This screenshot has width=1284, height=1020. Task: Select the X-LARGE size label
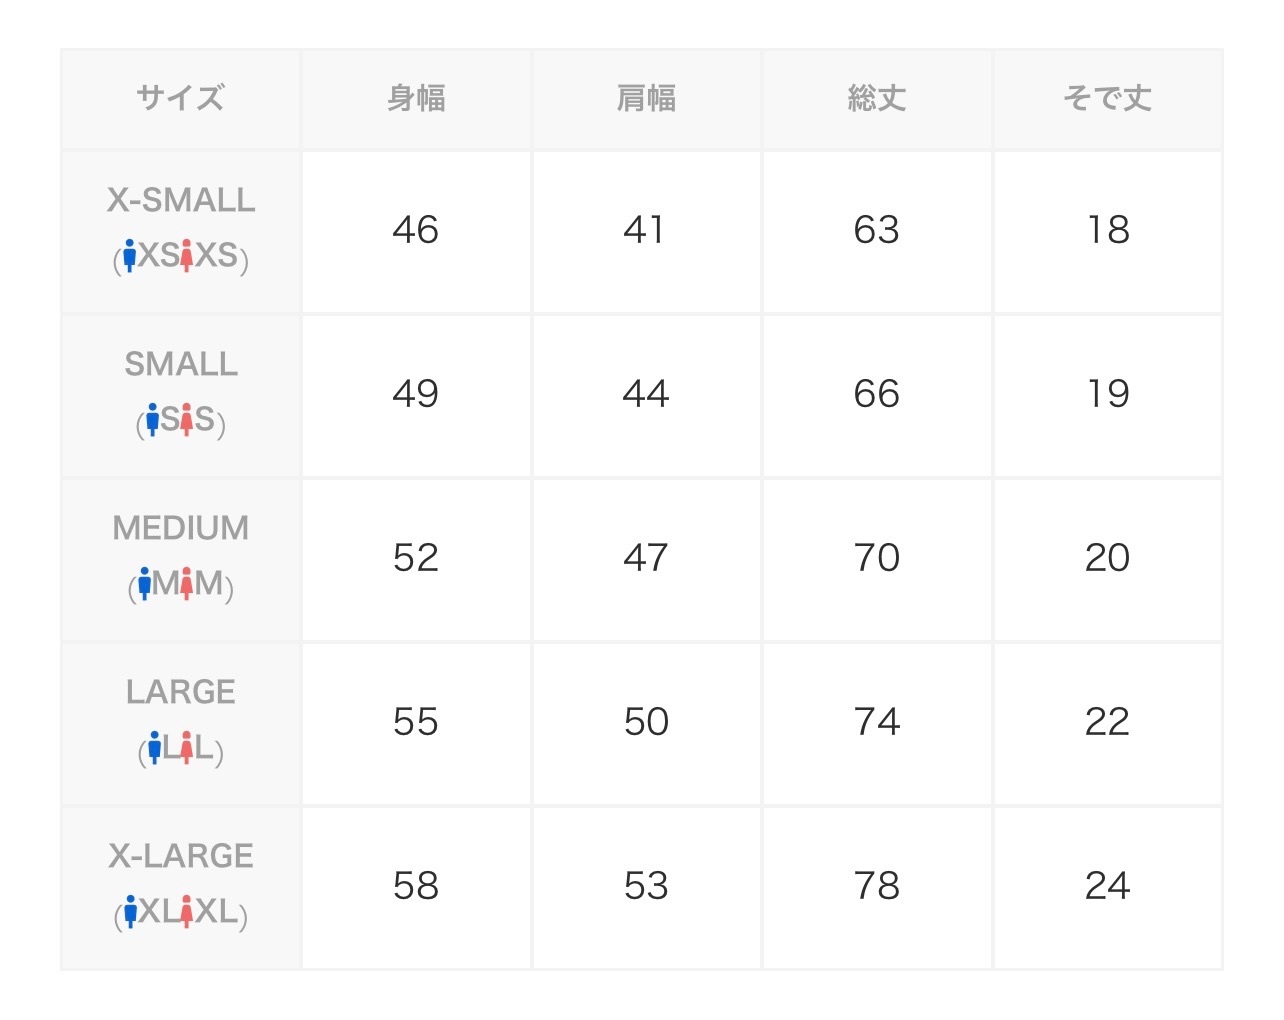(181, 857)
